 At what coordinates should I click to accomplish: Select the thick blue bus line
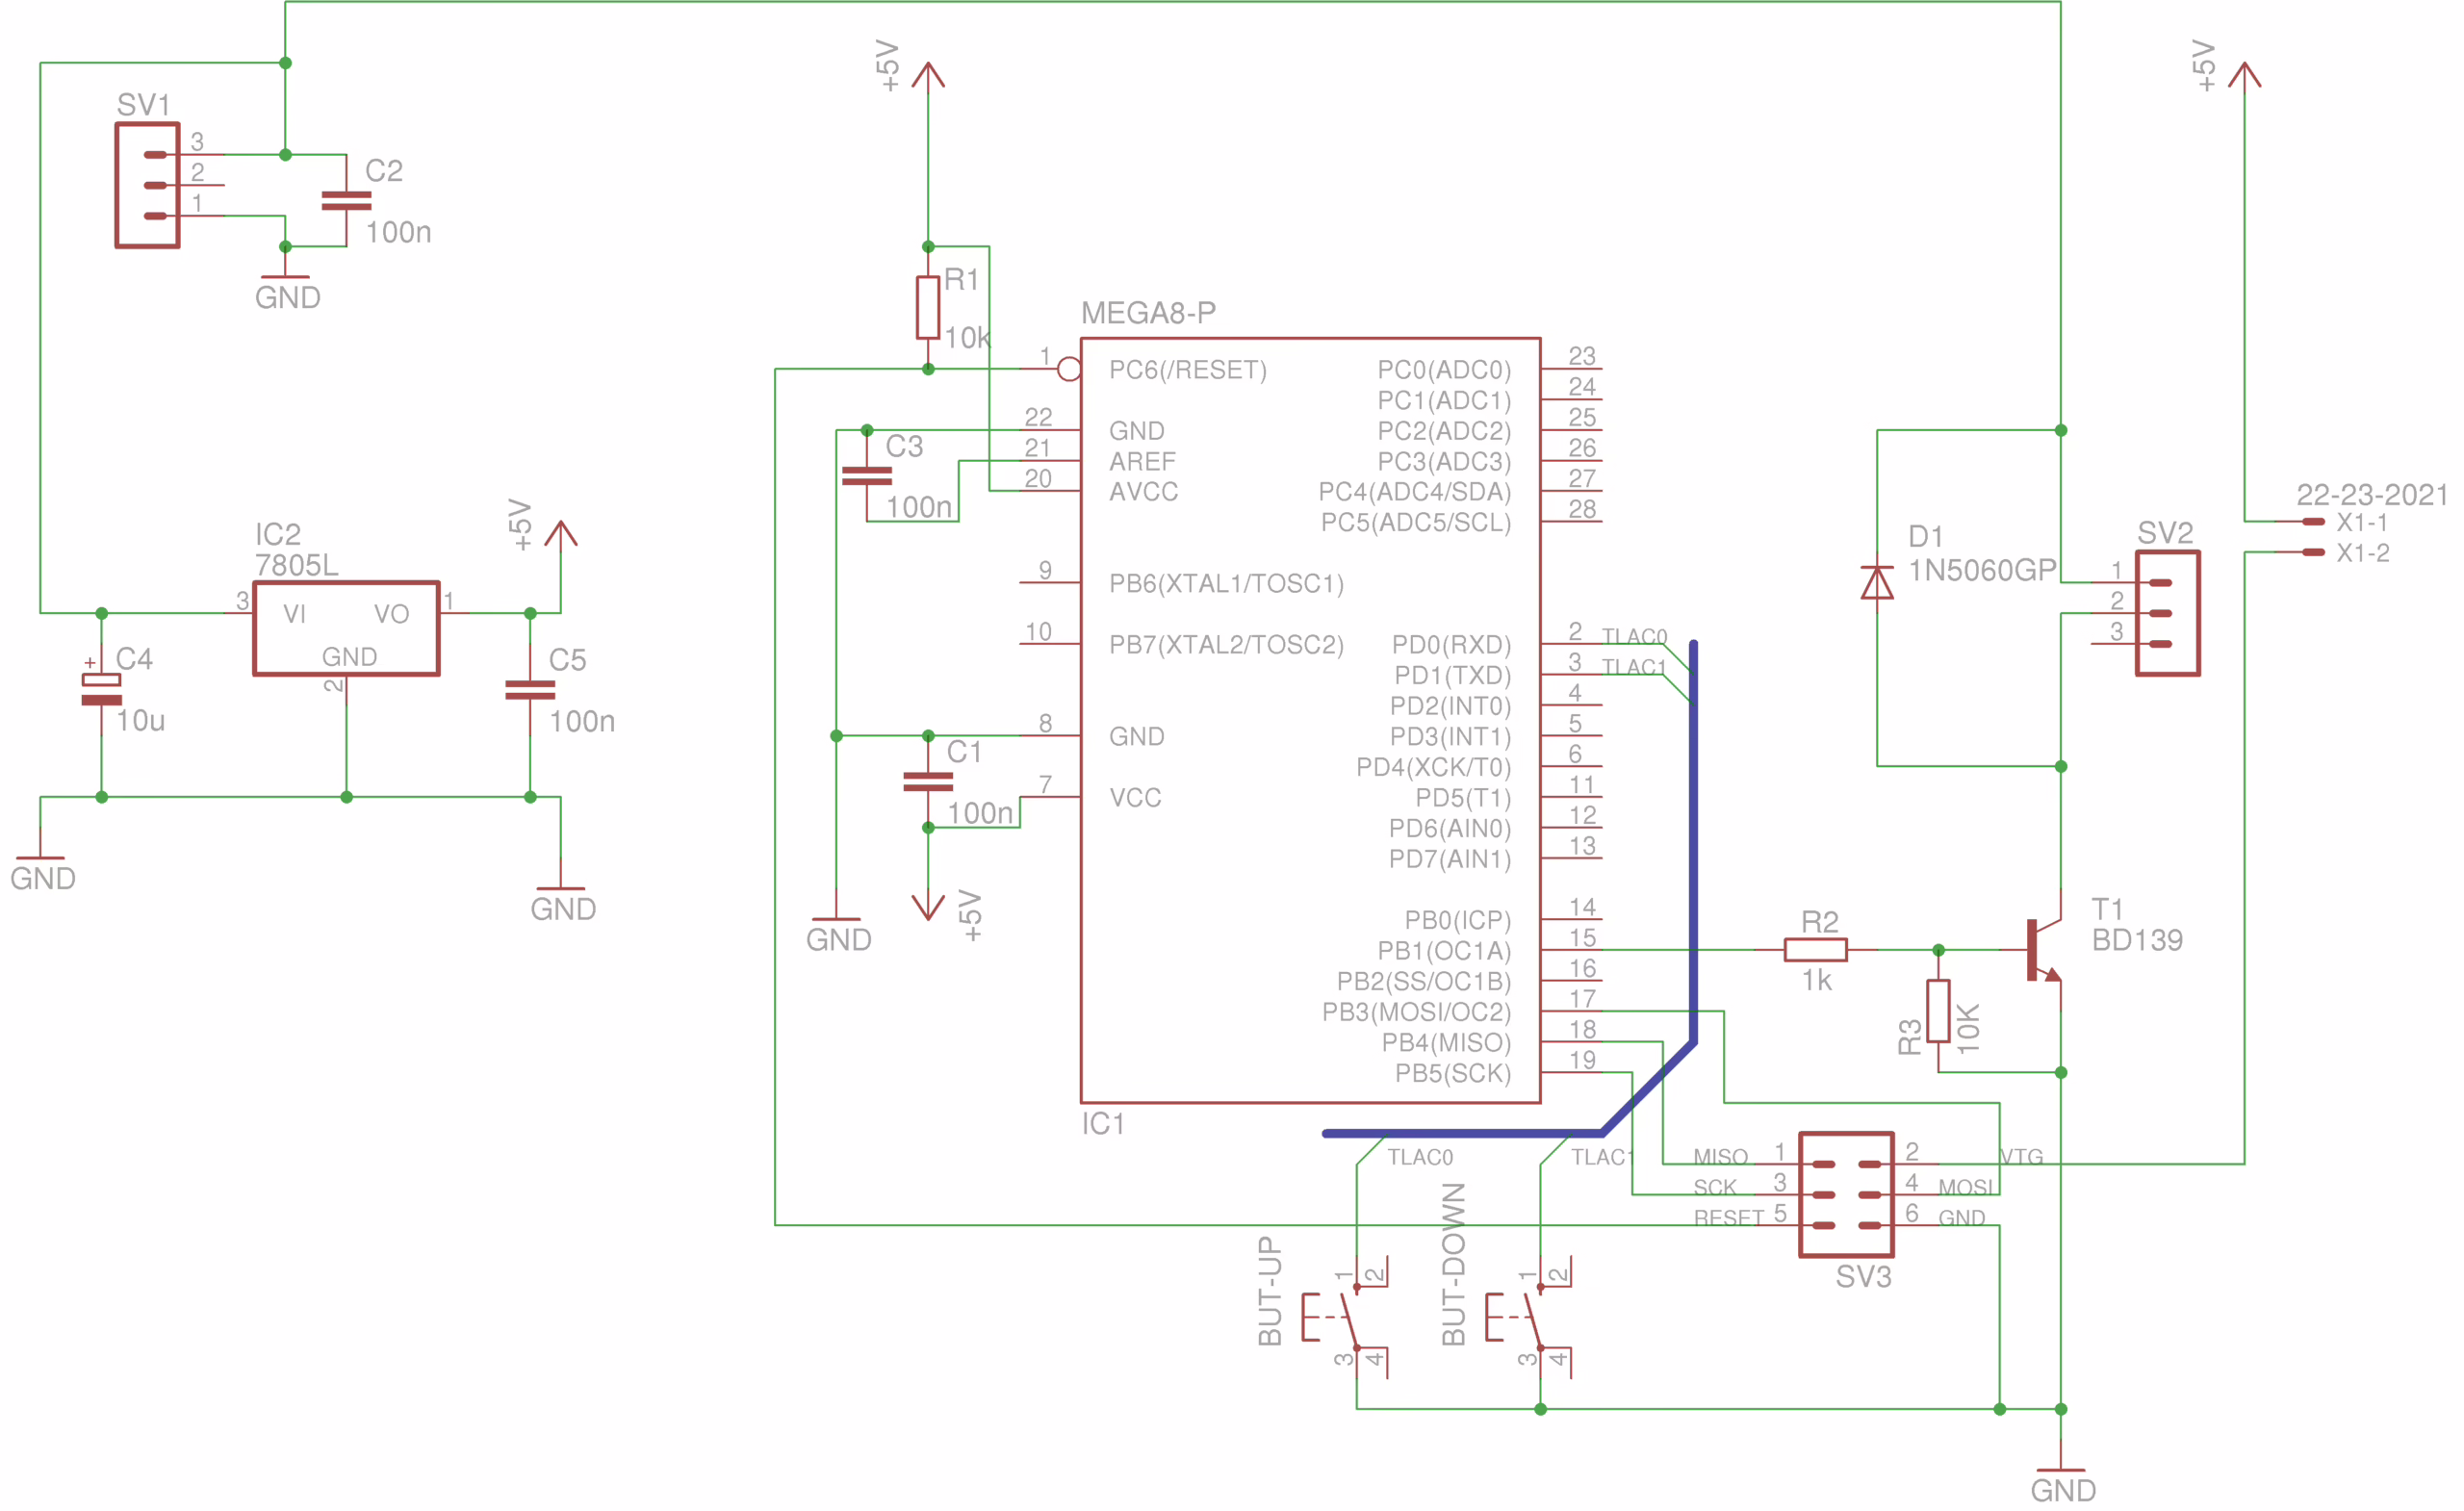(1693, 850)
